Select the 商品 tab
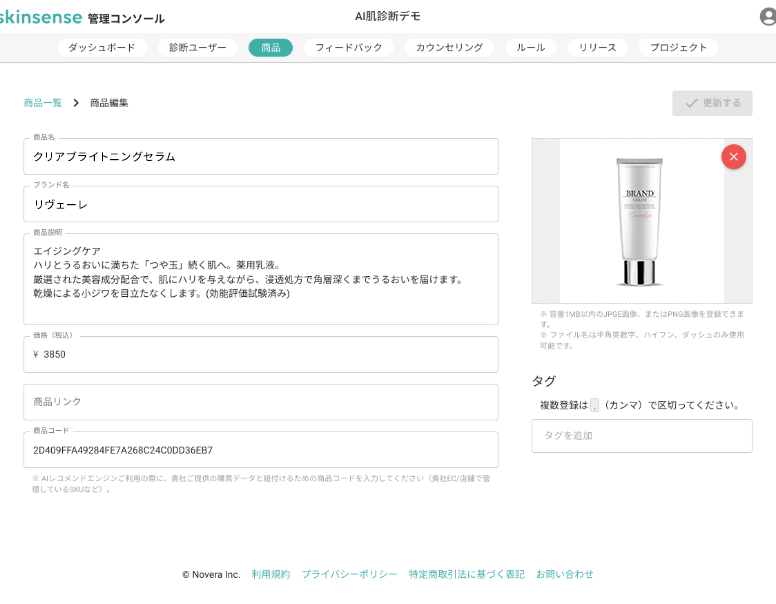Viewport: 776px width, 604px height. [x=271, y=48]
